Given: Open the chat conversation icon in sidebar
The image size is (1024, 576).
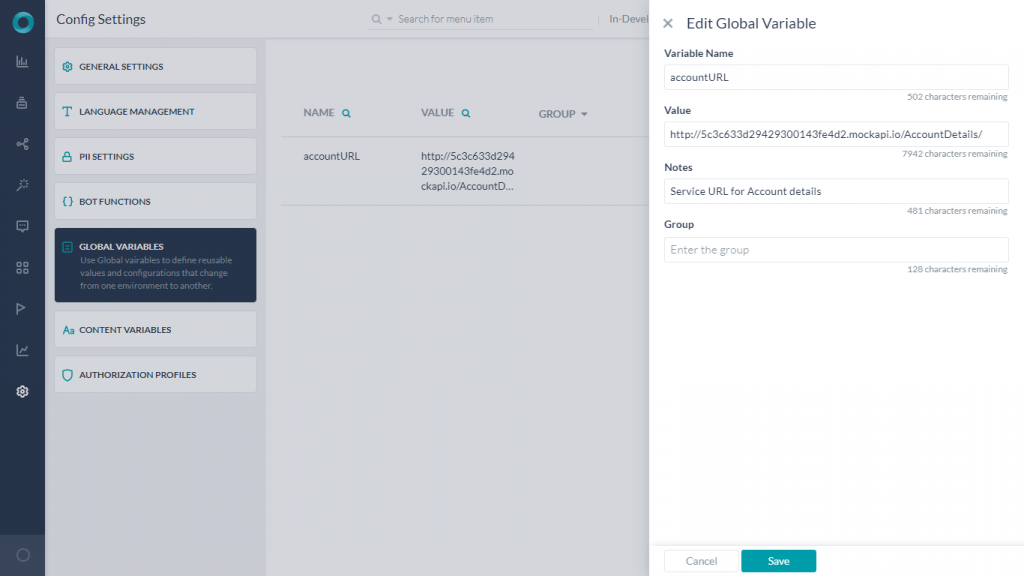Looking at the screenshot, I should click(x=22, y=226).
